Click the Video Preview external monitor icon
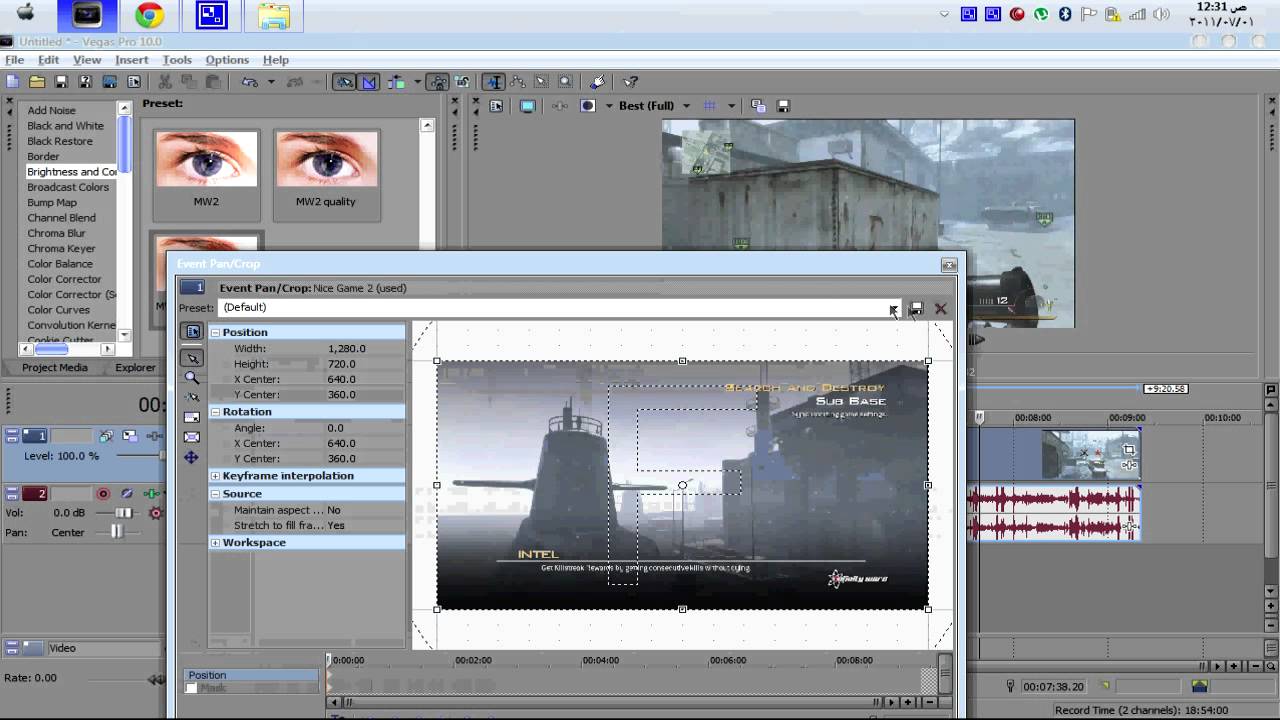This screenshot has height=720, width=1280. pos(527,106)
